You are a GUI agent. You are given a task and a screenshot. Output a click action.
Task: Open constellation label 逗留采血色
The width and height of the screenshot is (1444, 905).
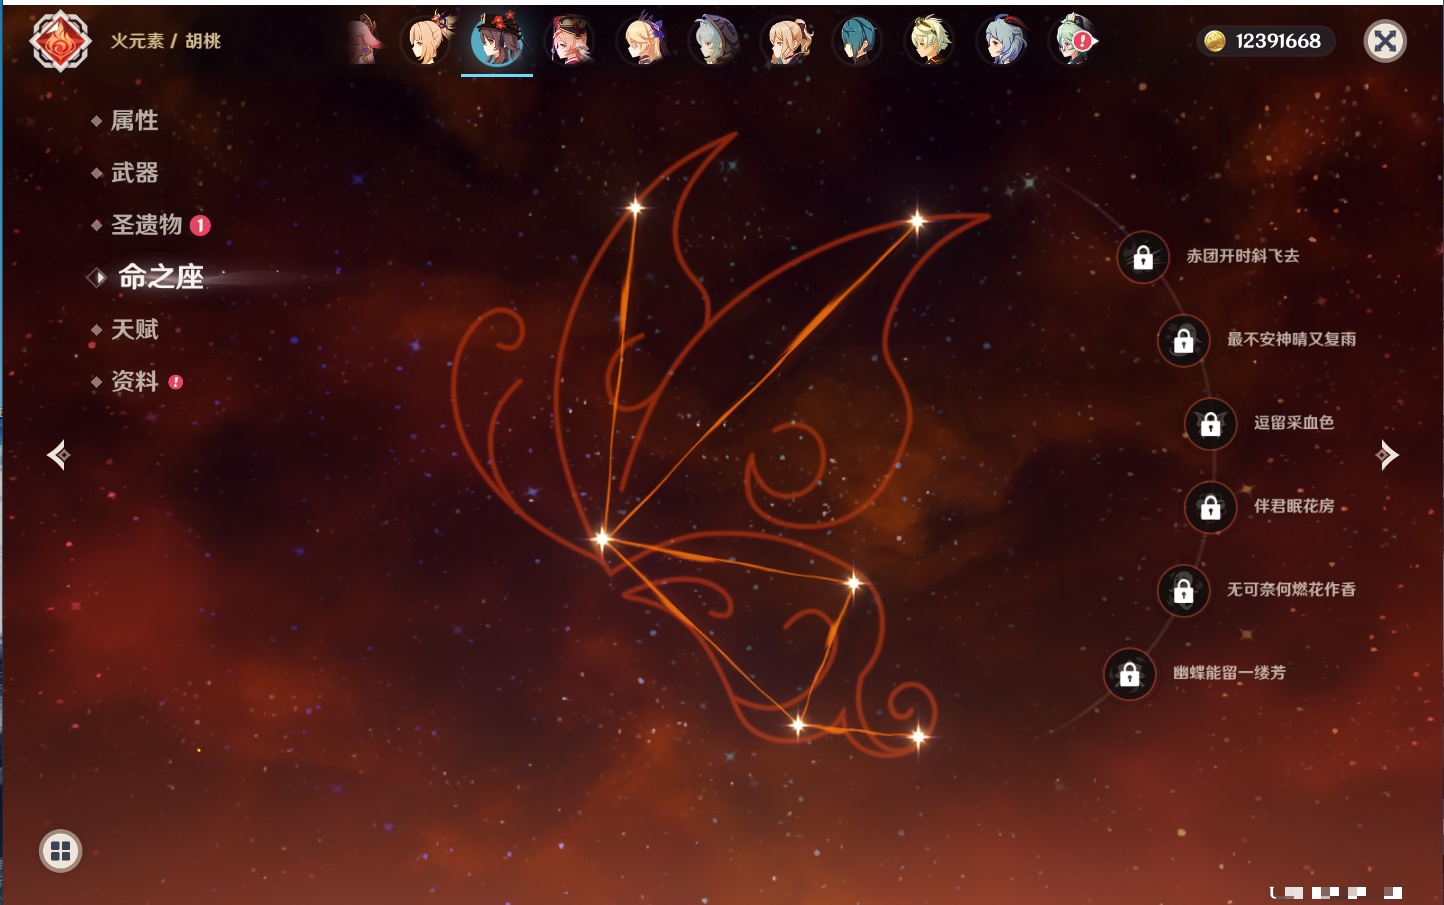click(x=1294, y=422)
